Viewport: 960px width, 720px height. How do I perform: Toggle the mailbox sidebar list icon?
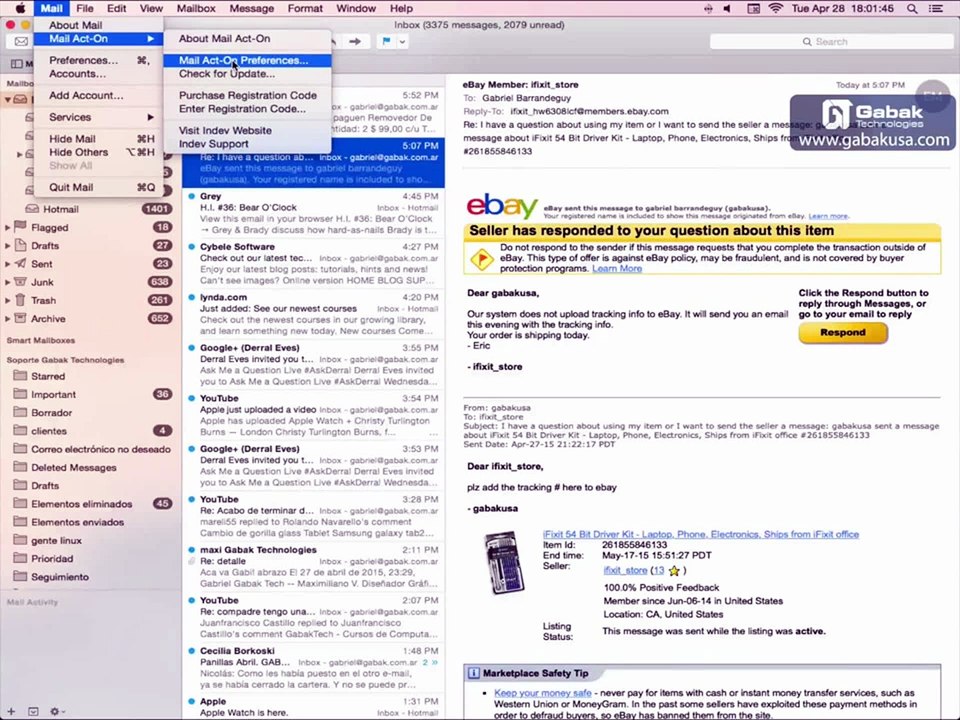click(17, 64)
